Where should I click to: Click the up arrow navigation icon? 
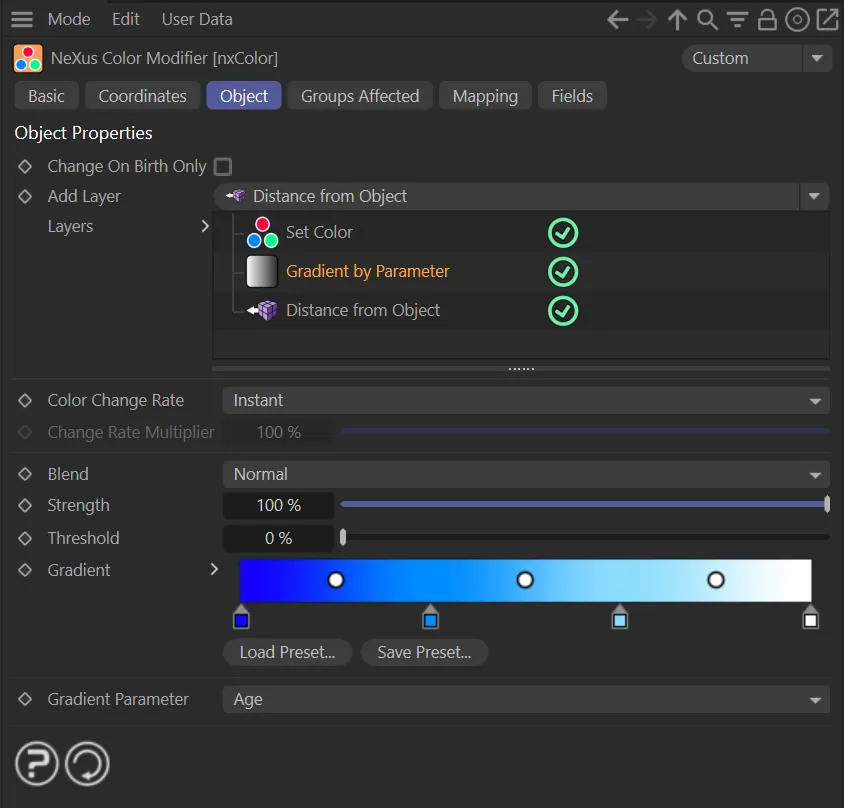(x=677, y=19)
